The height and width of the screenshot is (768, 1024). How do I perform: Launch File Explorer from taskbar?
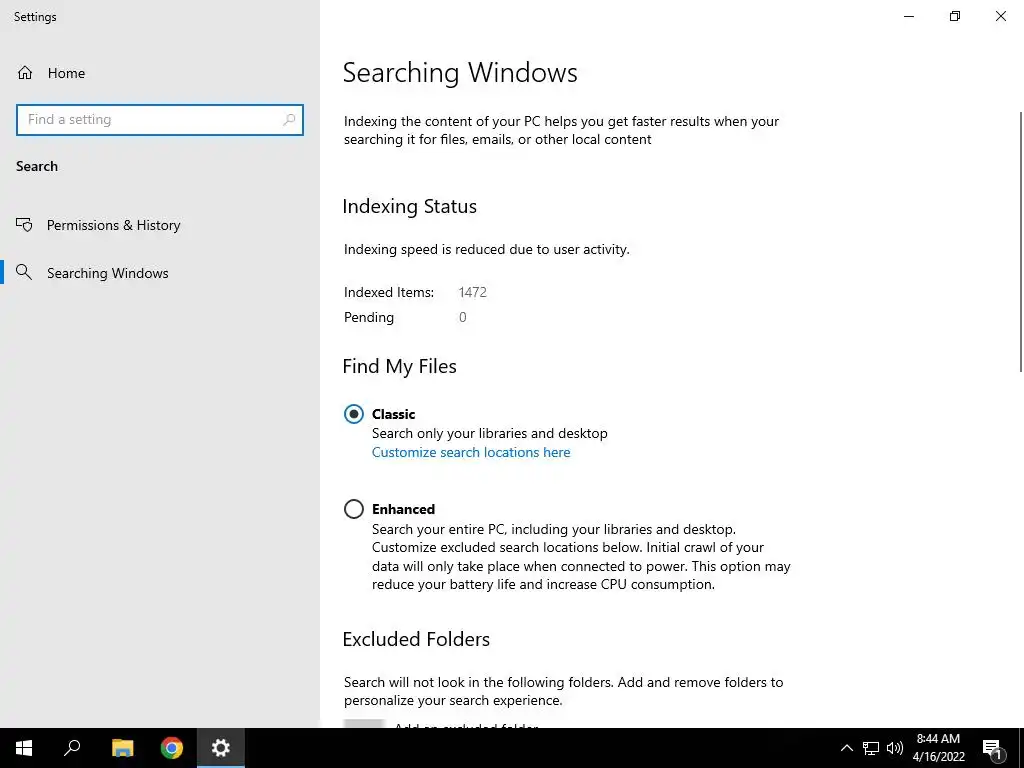pos(122,748)
